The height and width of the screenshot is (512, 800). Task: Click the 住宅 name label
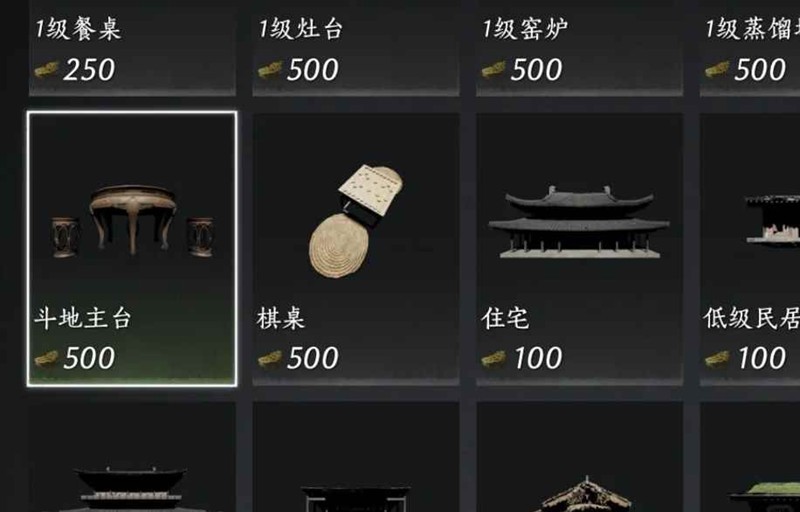pyautogui.click(x=505, y=319)
